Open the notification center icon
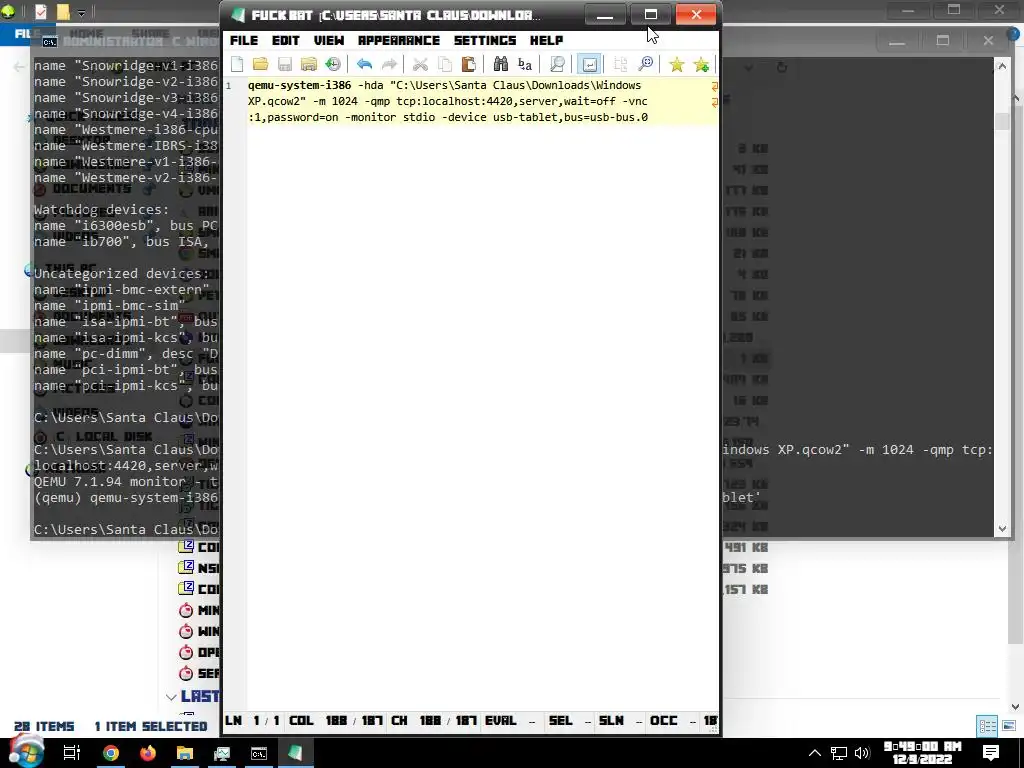The height and width of the screenshot is (768, 1024). pyautogui.click(x=991, y=753)
